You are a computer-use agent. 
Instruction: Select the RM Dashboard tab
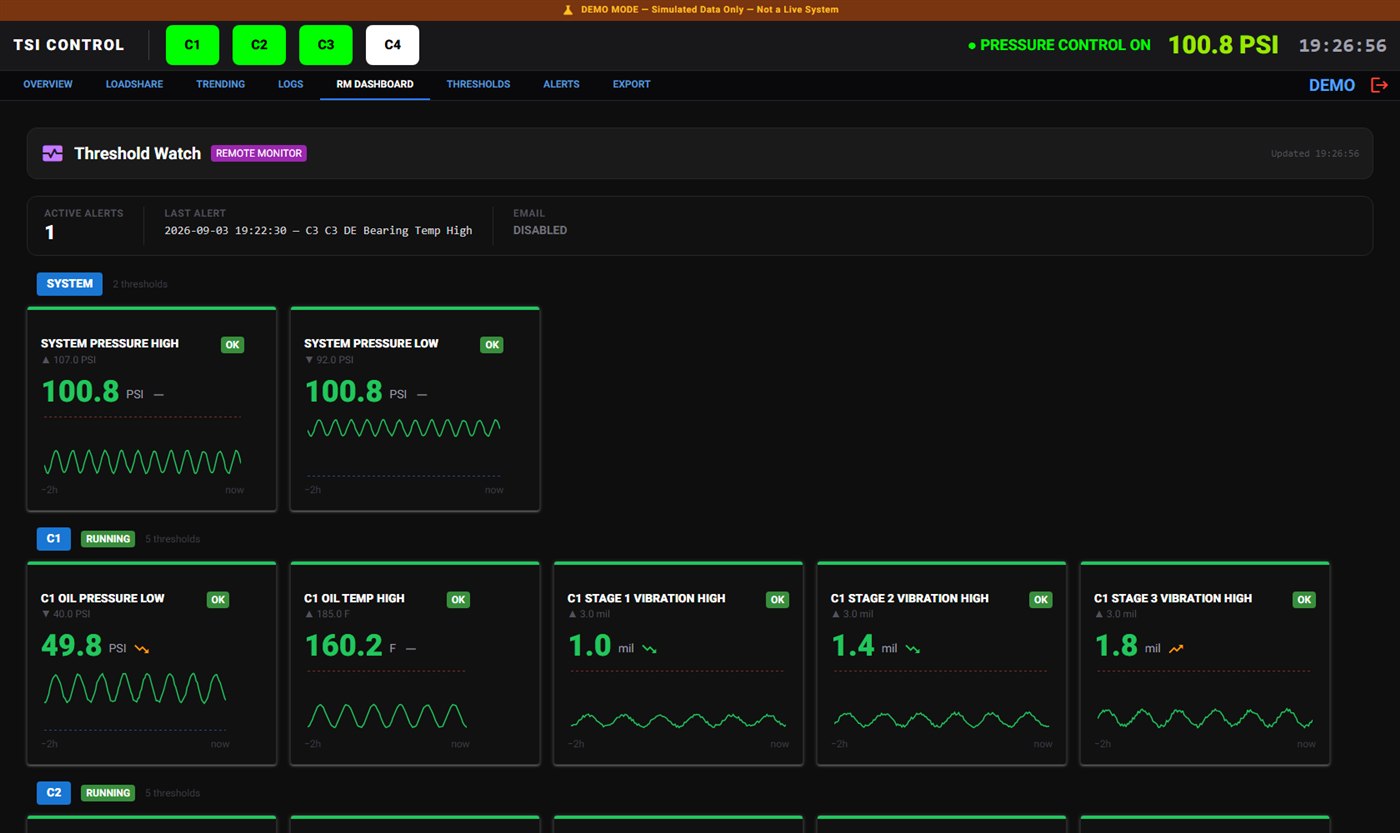click(x=375, y=84)
